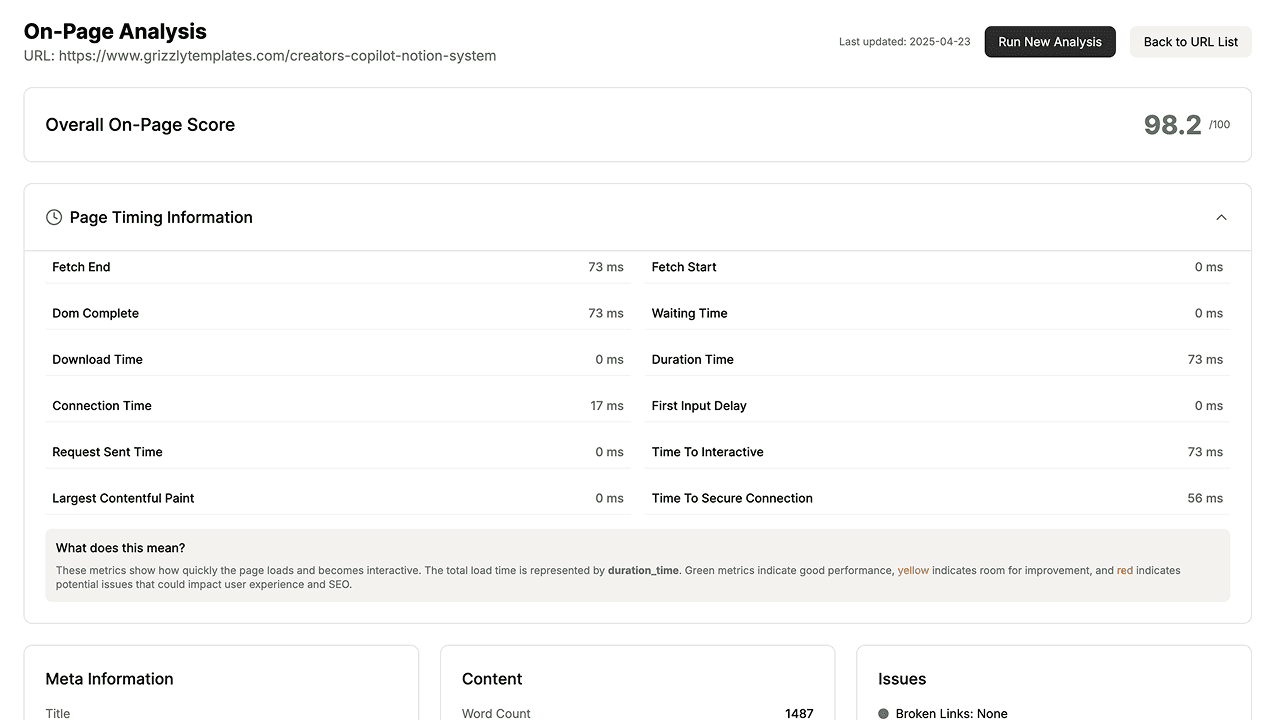Click the clock icon beside Page Timing Information
This screenshot has height=720, width=1280.
(54, 217)
